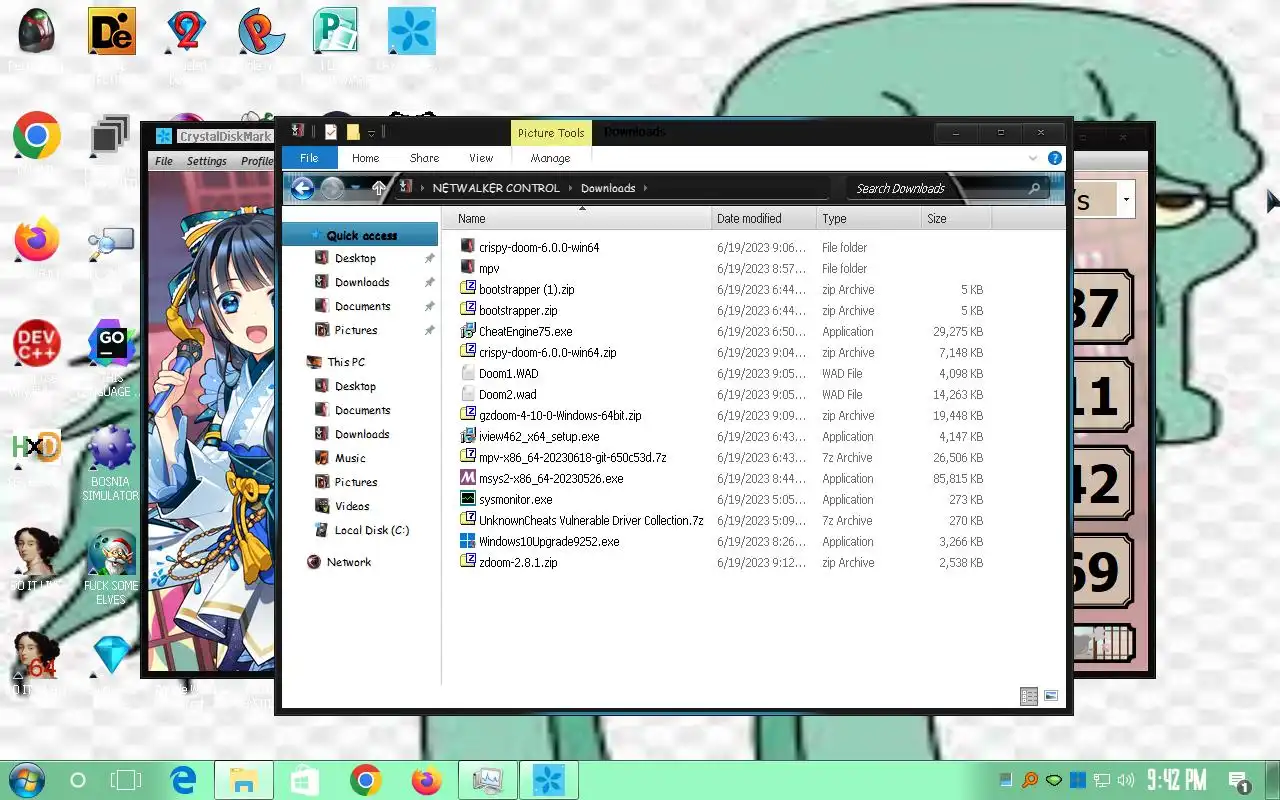Open the system monitor taskbar button

pos(488,780)
